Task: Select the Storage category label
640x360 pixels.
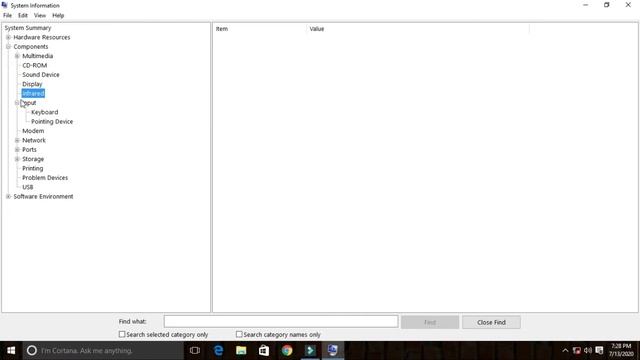Action: (33, 159)
